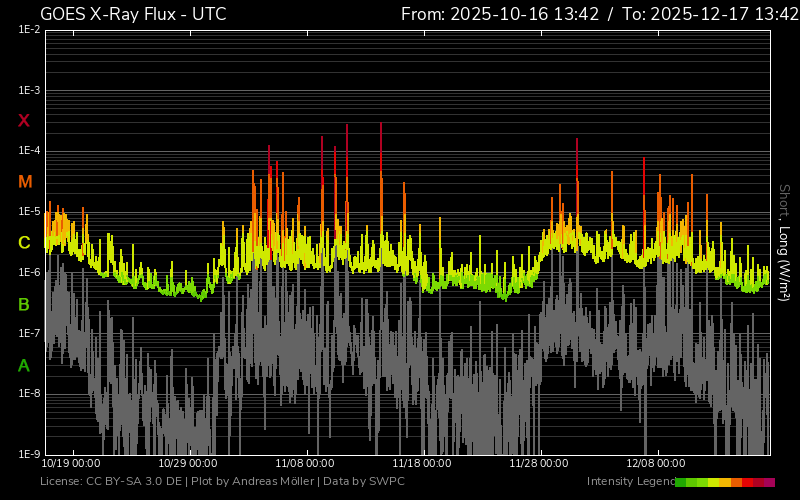Click the intensity legend color bar

[x=724, y=482]
